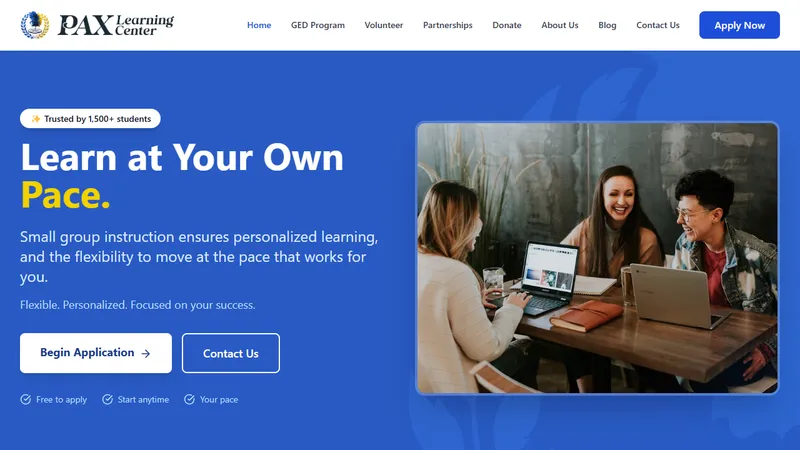Click the students at table photo
The width and height of the screenshot is (800, 450).
pos(597,258)
